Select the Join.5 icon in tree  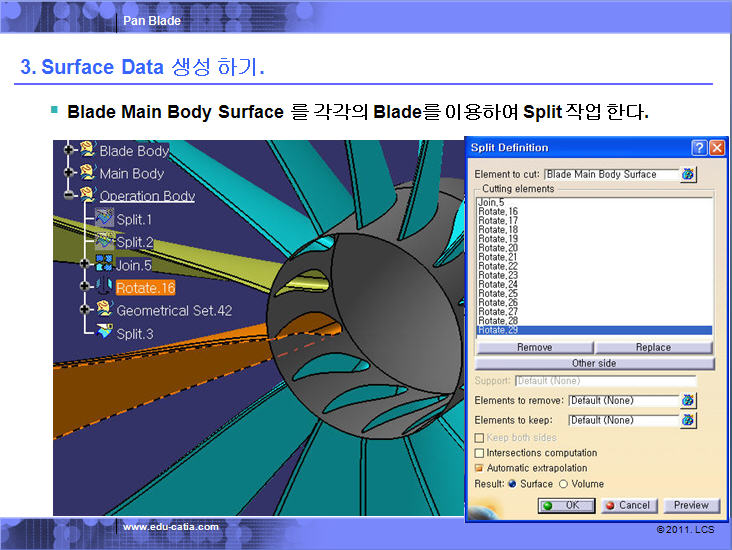click(x=104, y=264)
